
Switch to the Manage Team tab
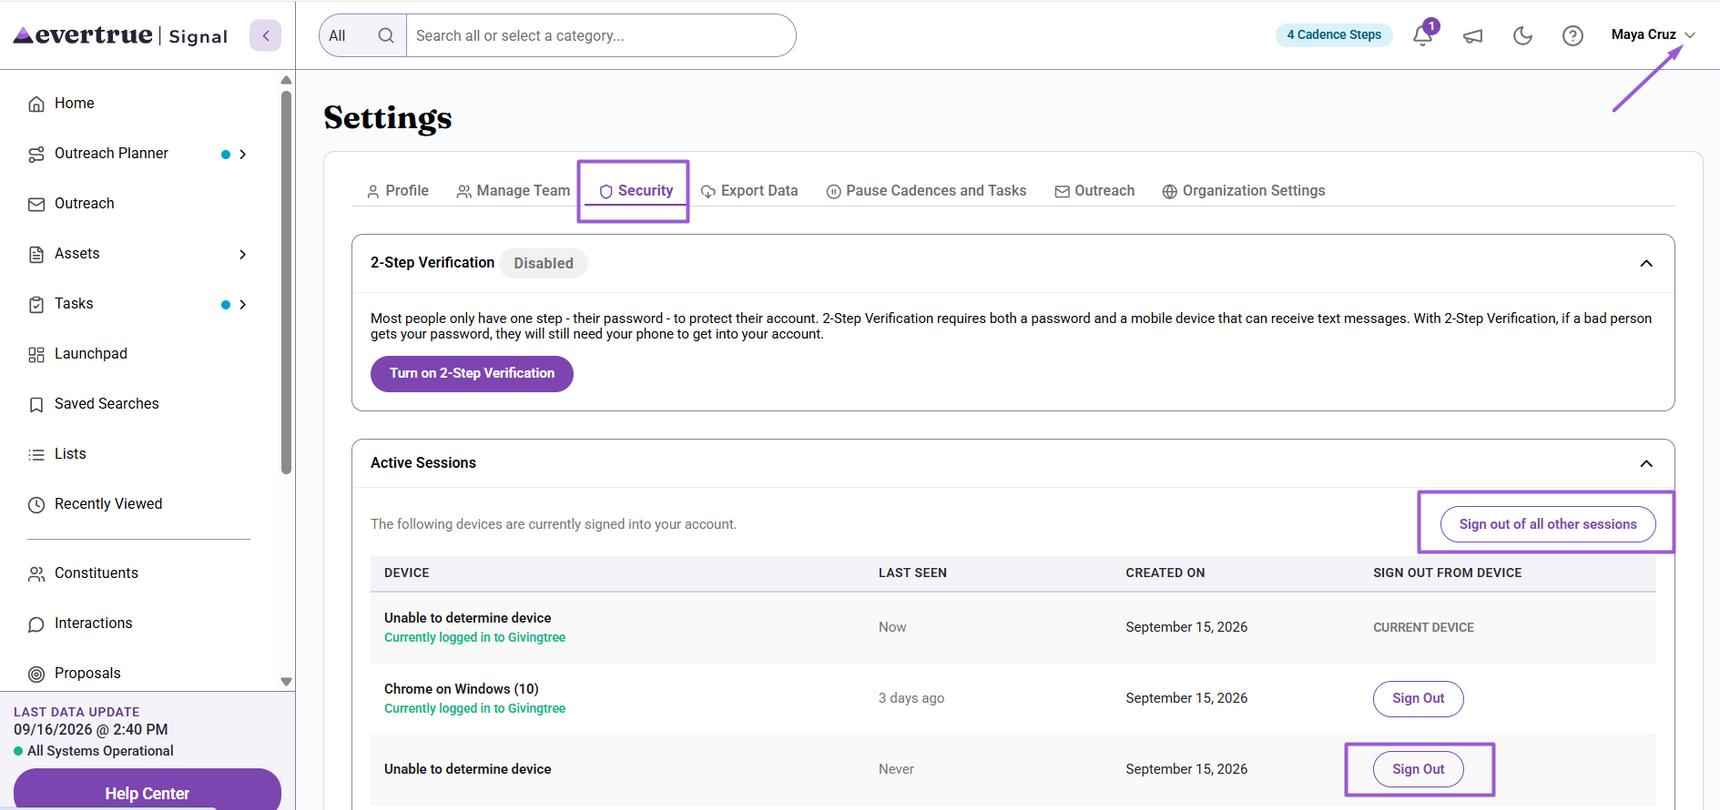[513, 190]
